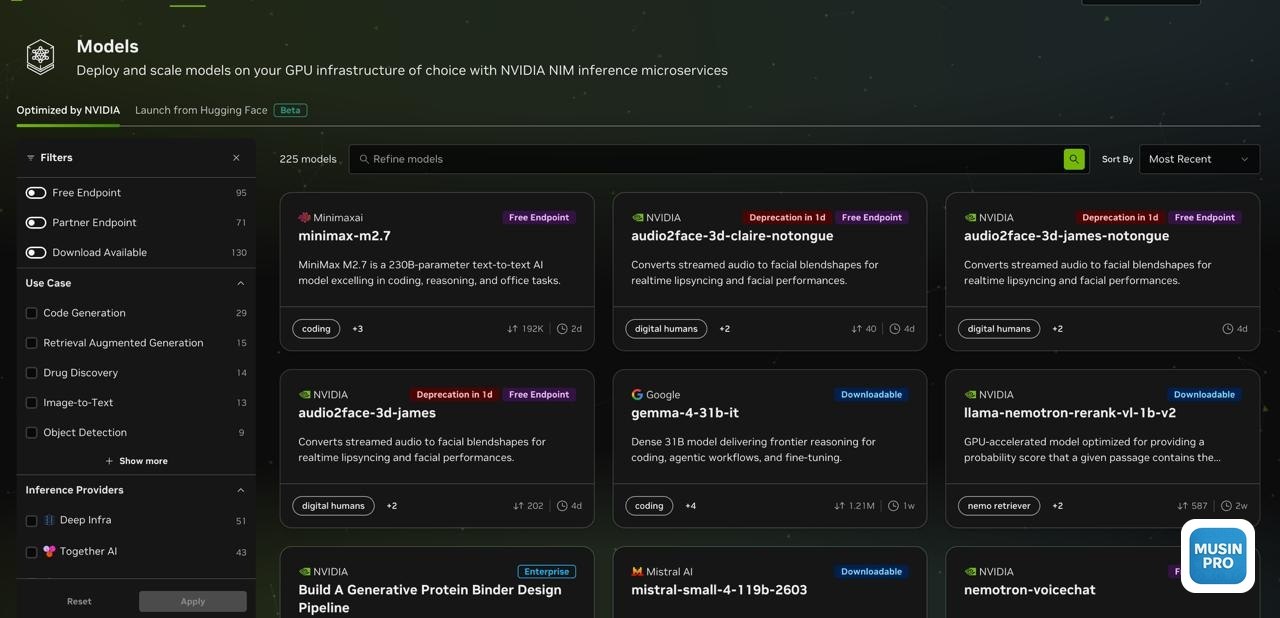Switch to Launch from Hugging Face tab
1280x618 pixels.
pyautogui.click(x=201, y=110)
